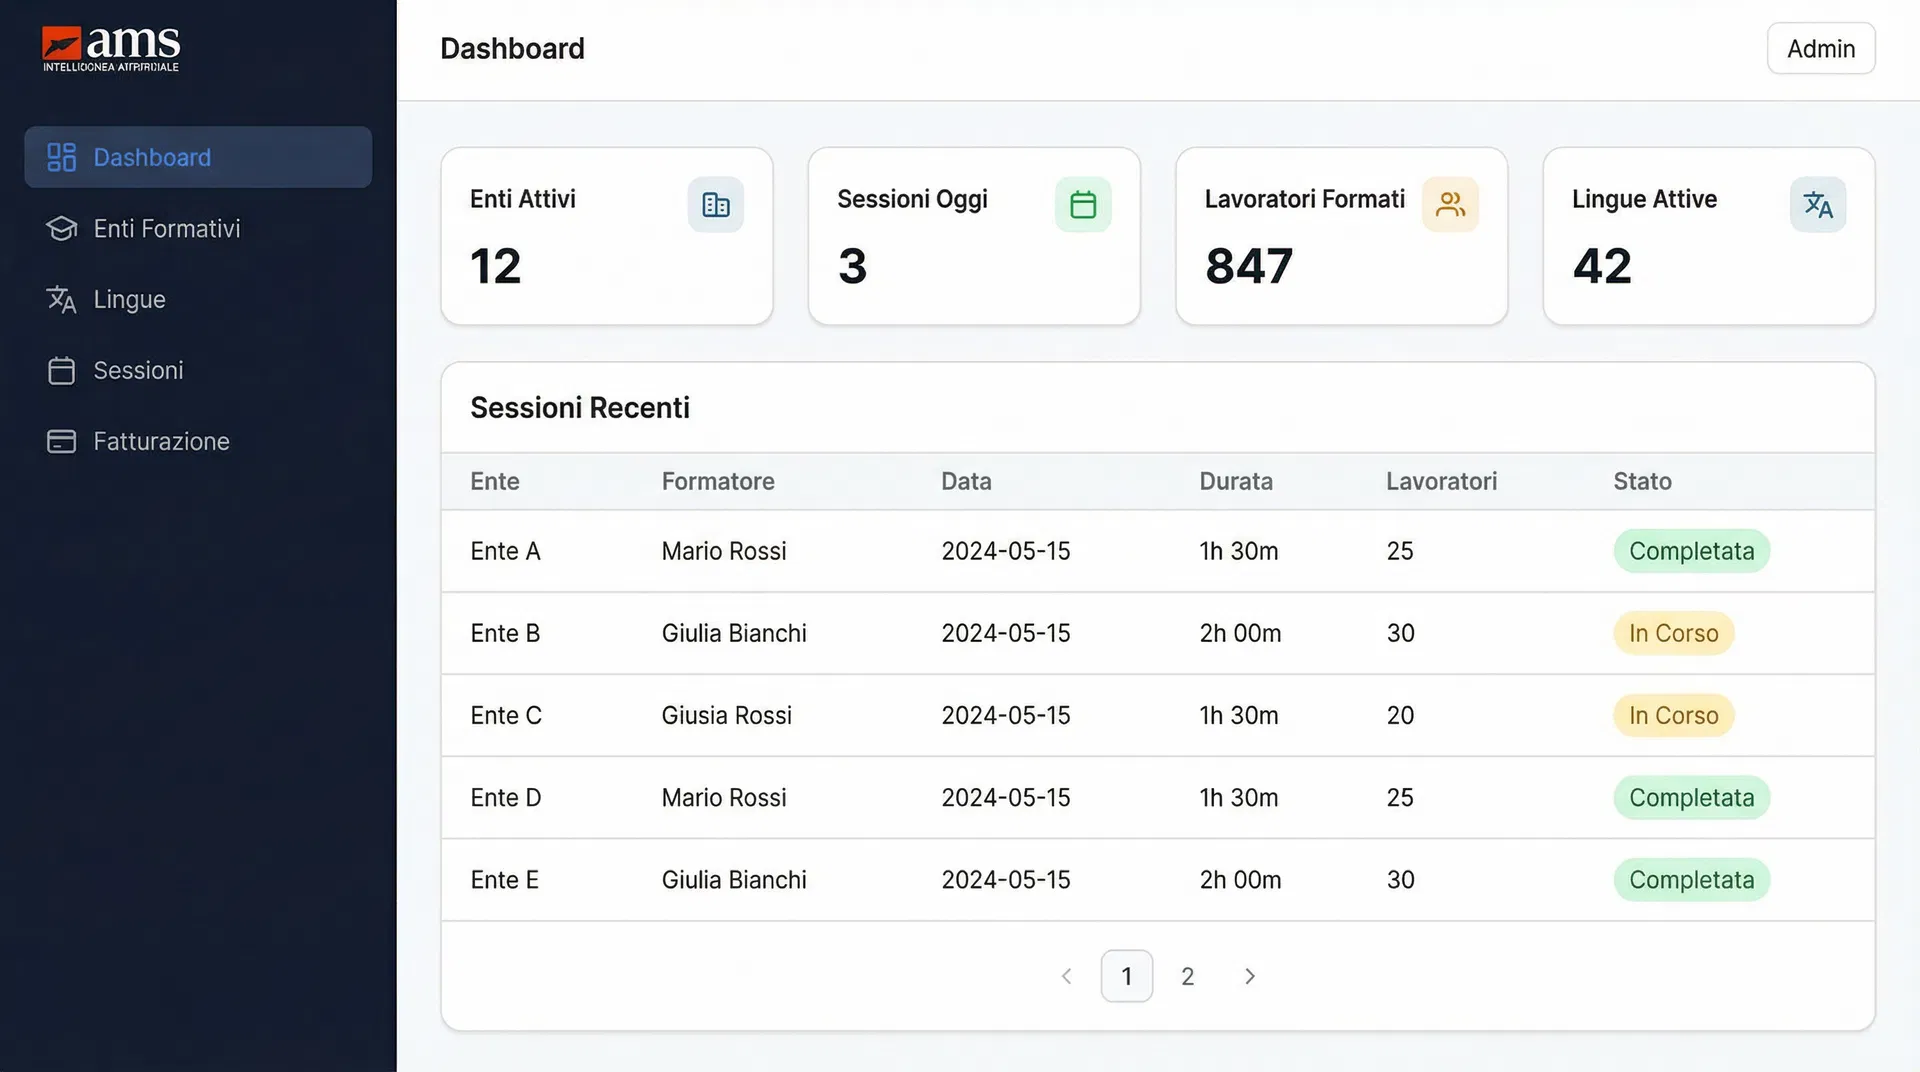Click the Dashboard grid icon in sidebar
The image size is (1920, 1072).
pos(61,157)
